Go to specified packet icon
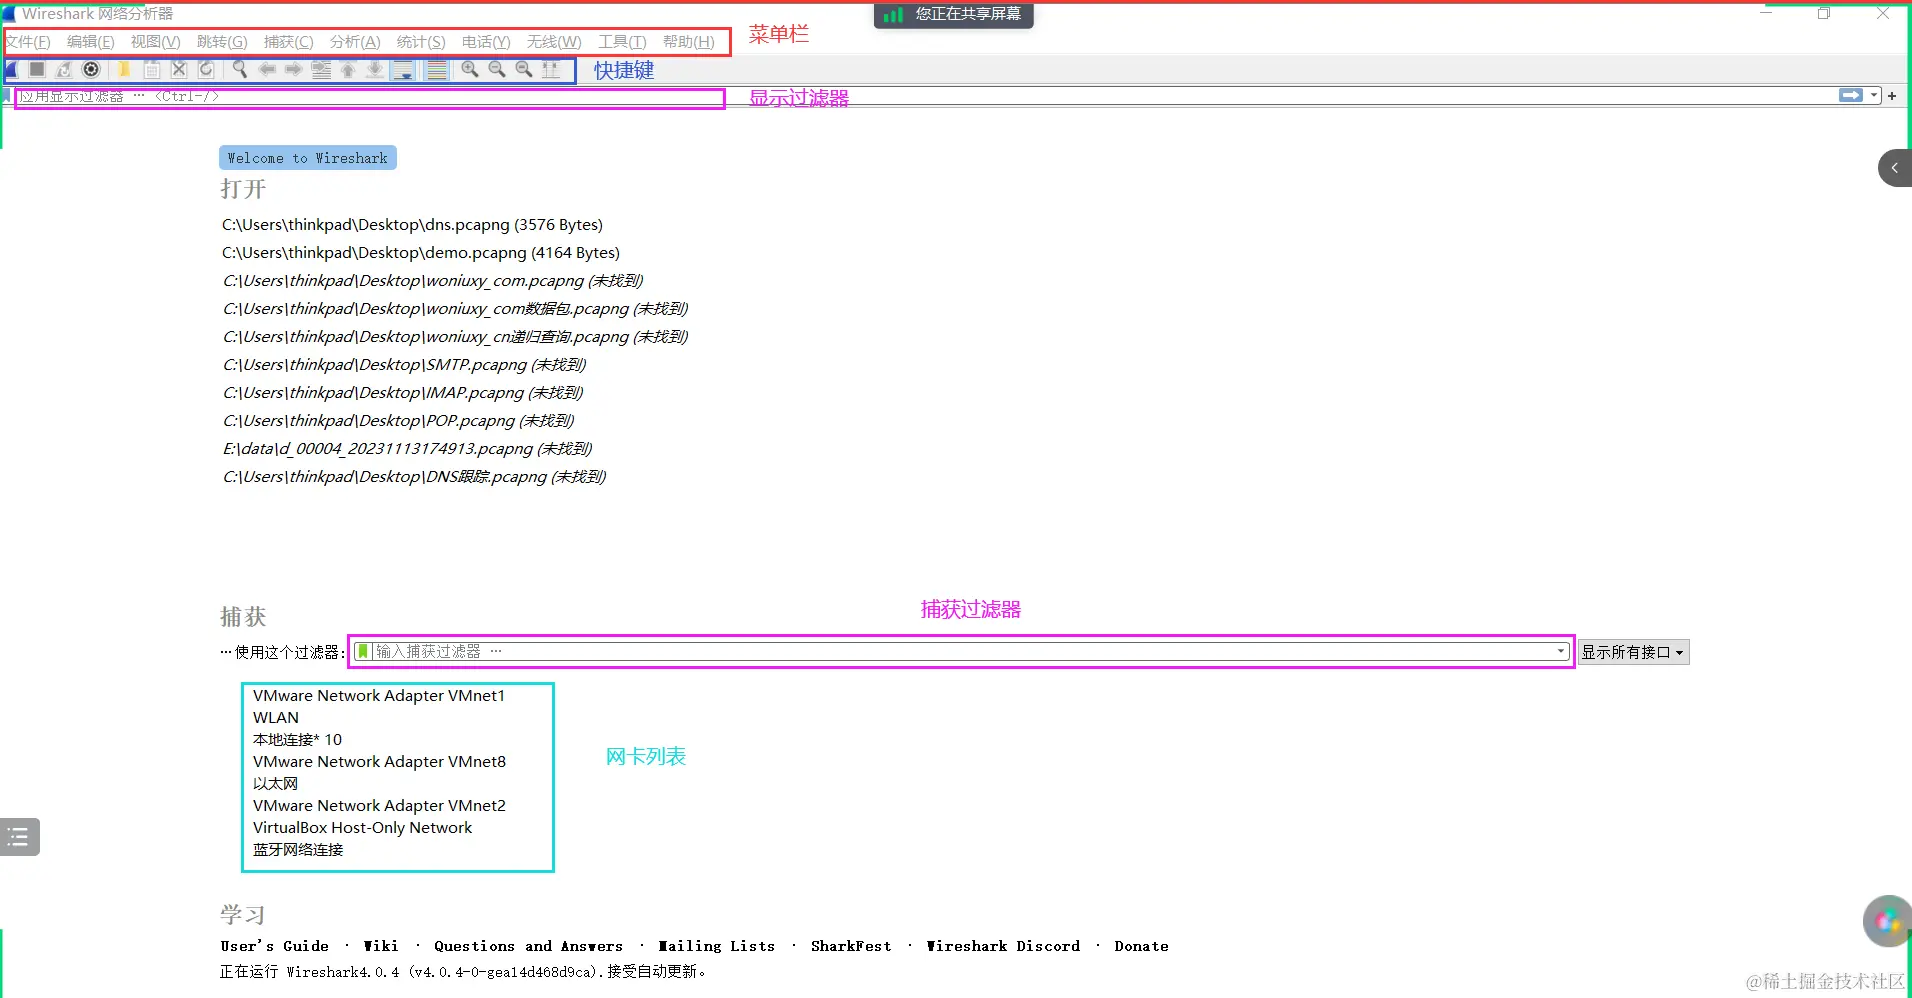1912x998 pixels. pyautogui.click(x=321, y=69)
